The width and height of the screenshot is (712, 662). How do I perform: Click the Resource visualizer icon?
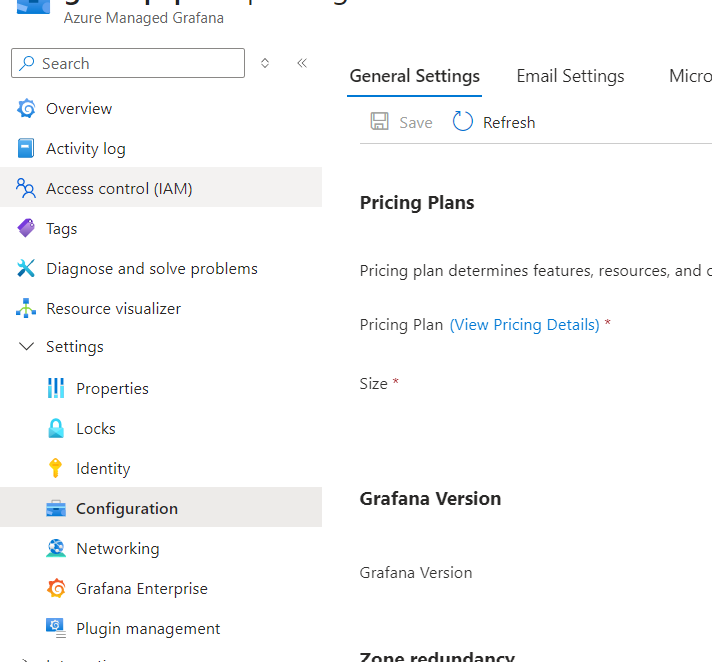point(26,309)
